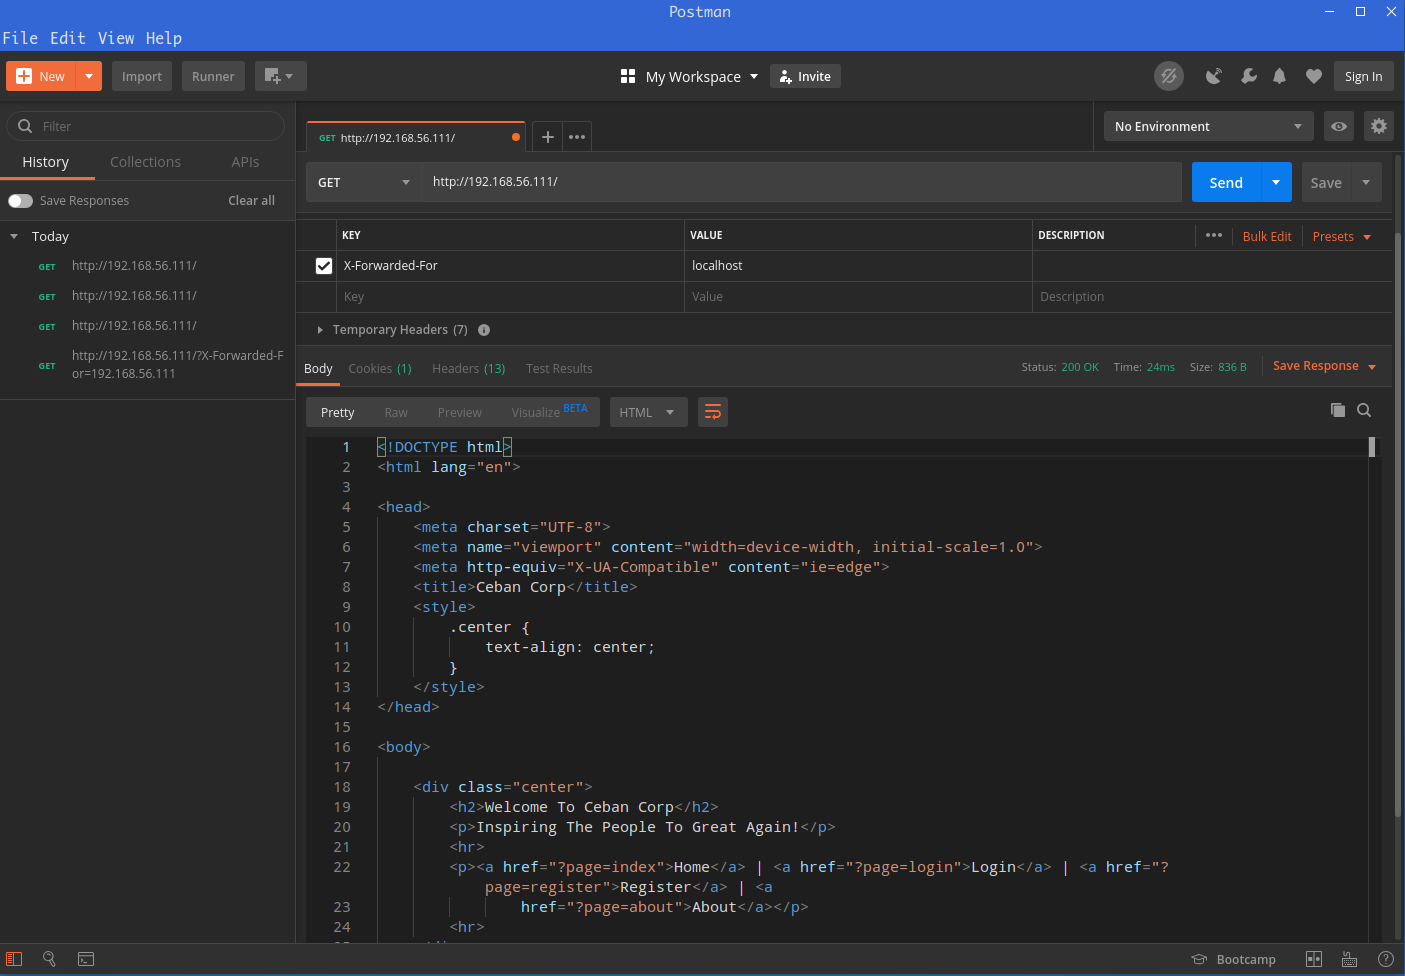Image resolution: width=1405 pixels, height=976 pixels.
Task: Click the Send button
Action: click(1226, 182)
